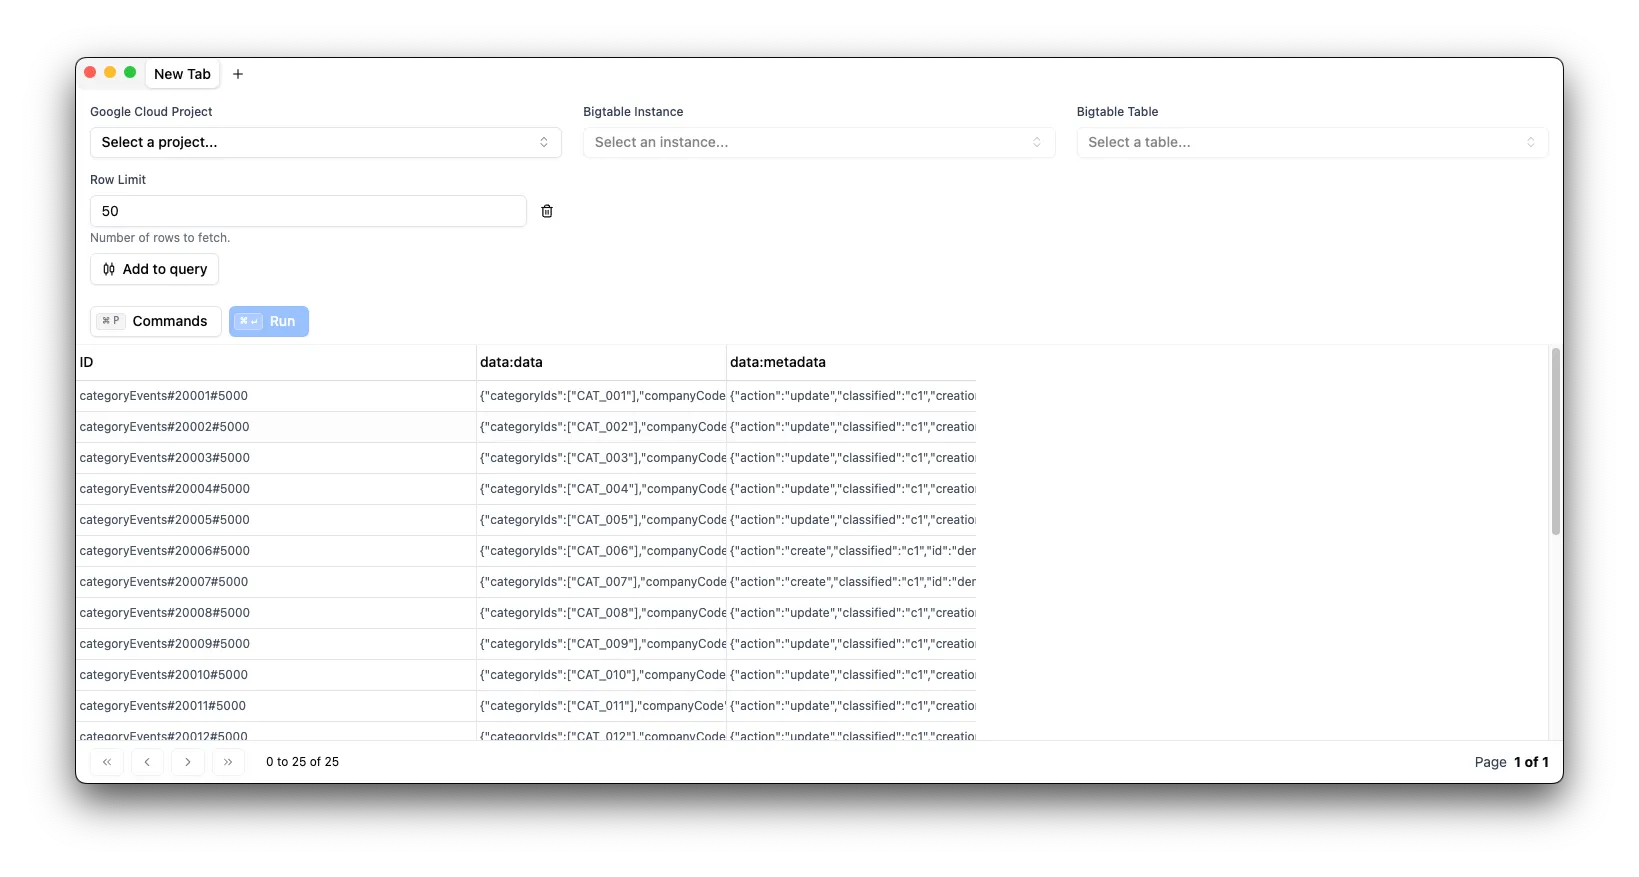The image size is (1639, 877).
Task: Open the Commands palette button
Action: [x=155, y=321]
